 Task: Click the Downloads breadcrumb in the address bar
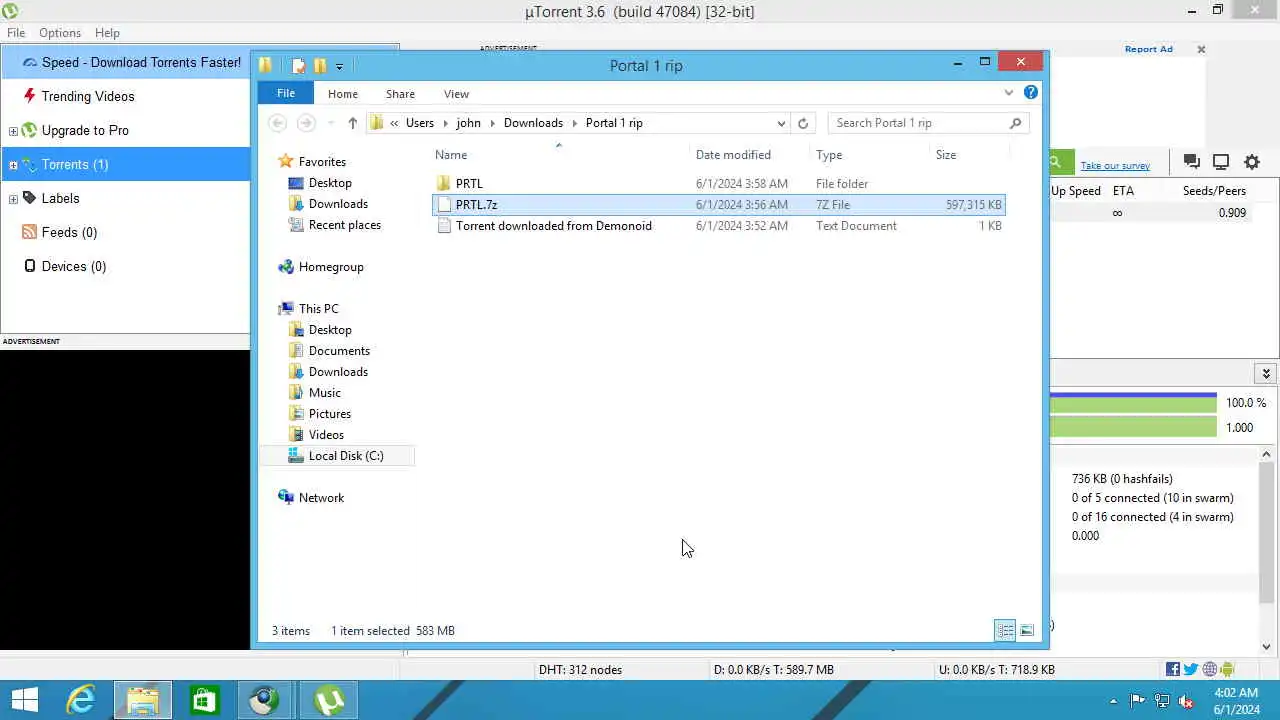pyautogui.click(x=533, y=123)
